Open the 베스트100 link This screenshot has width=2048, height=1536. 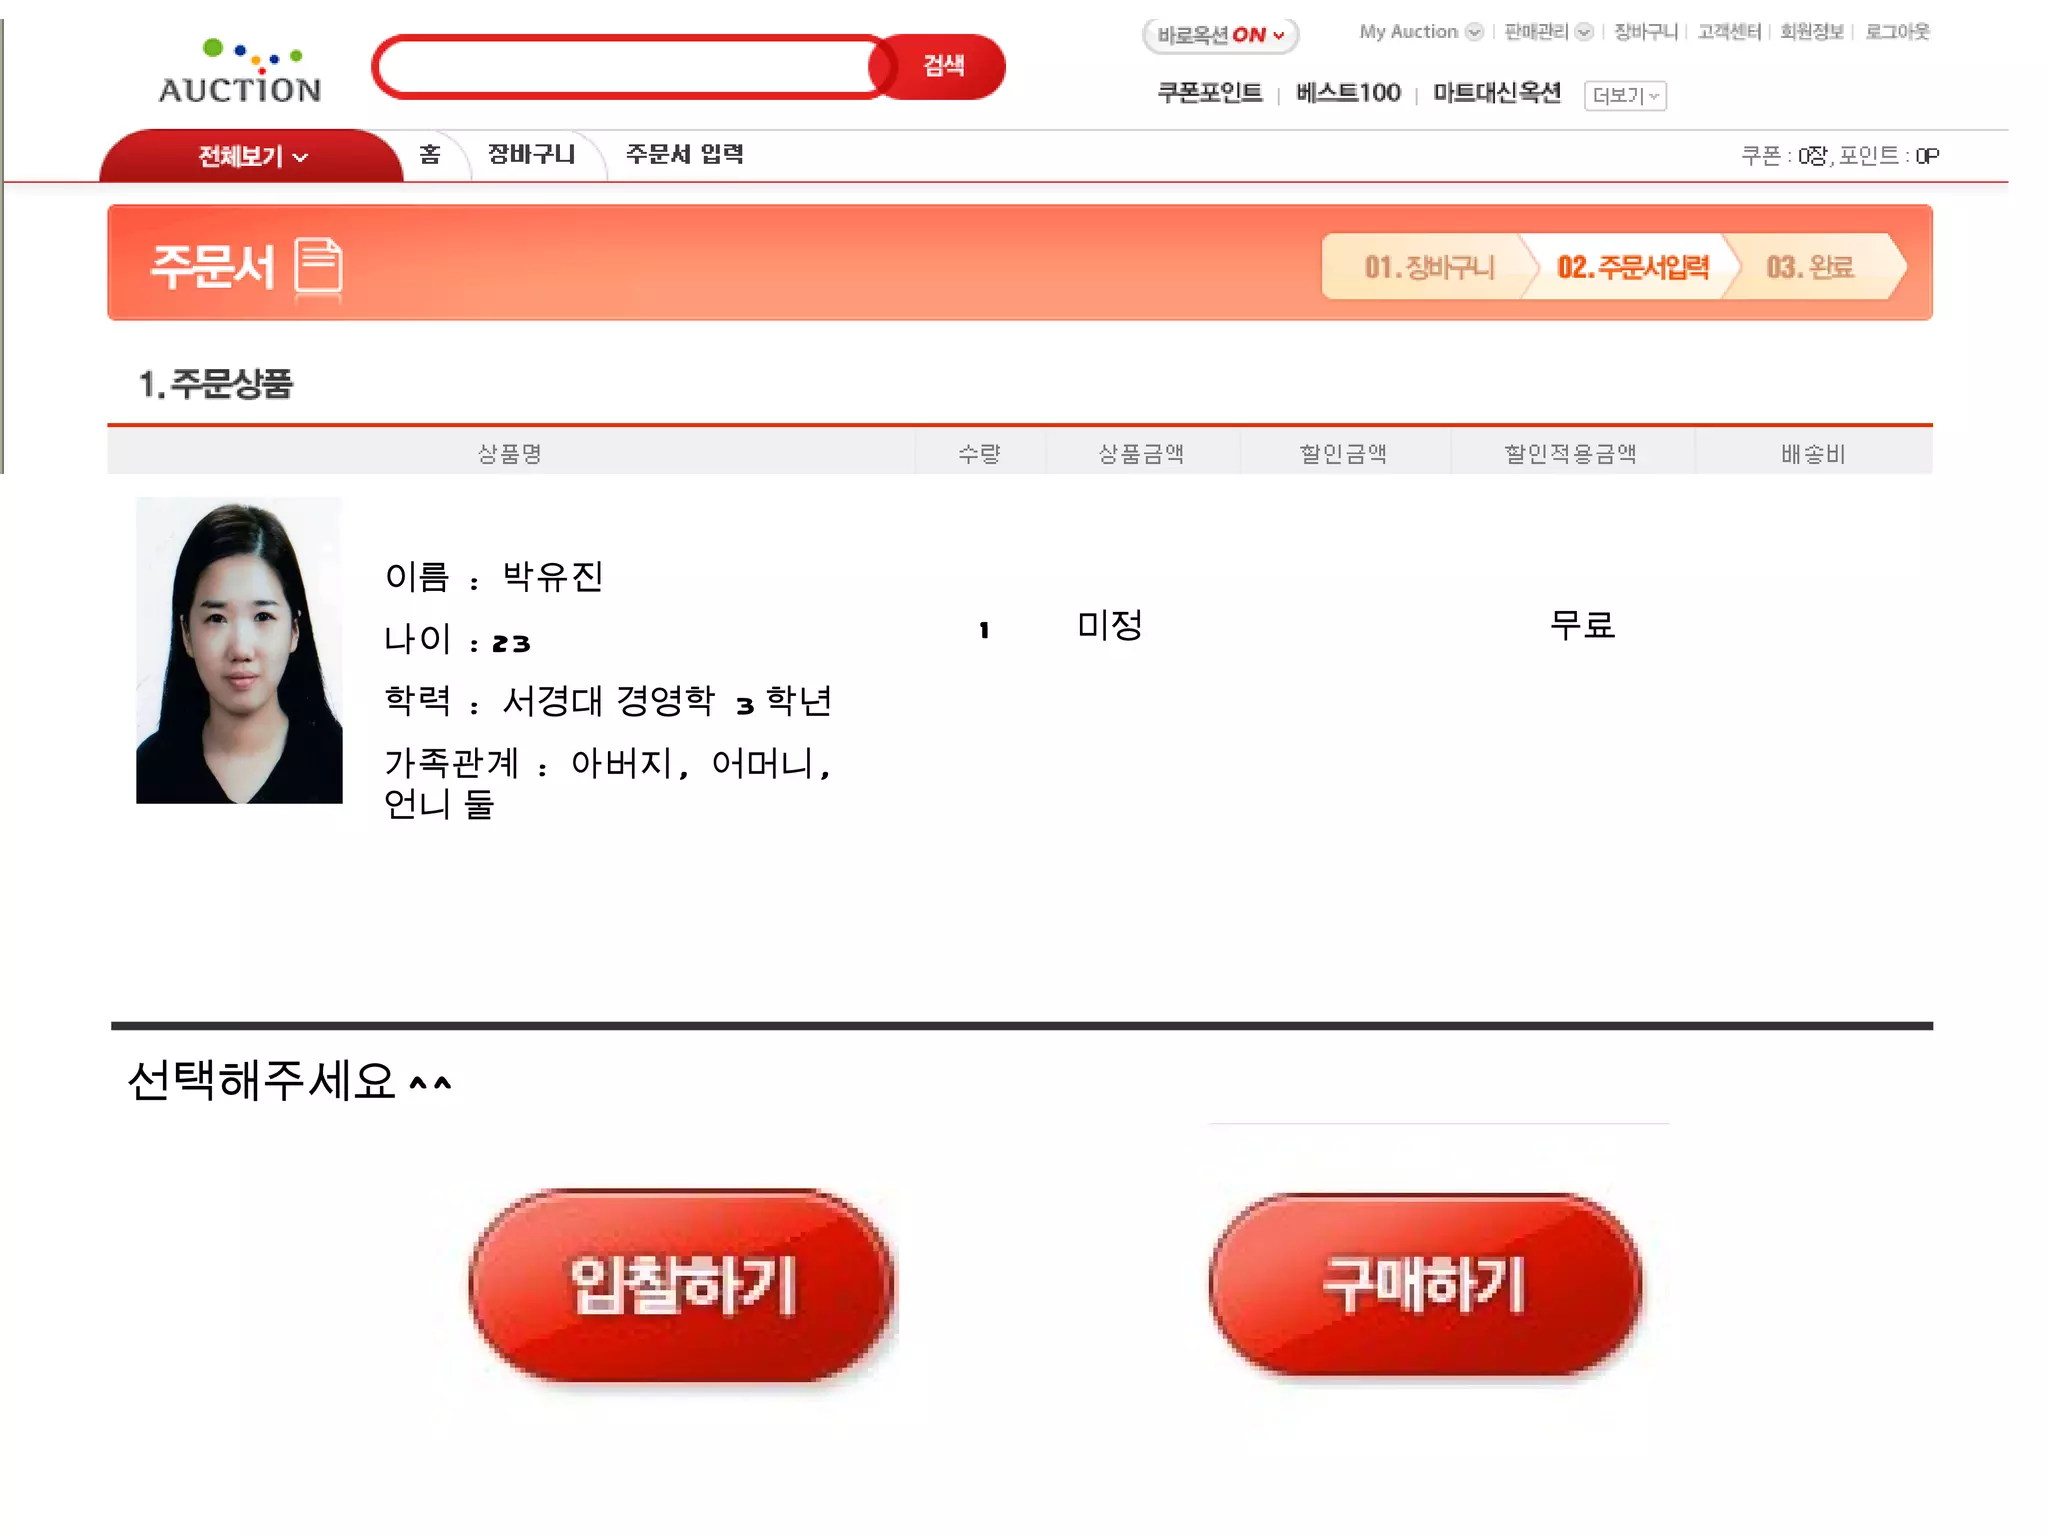click(1348, 93)
